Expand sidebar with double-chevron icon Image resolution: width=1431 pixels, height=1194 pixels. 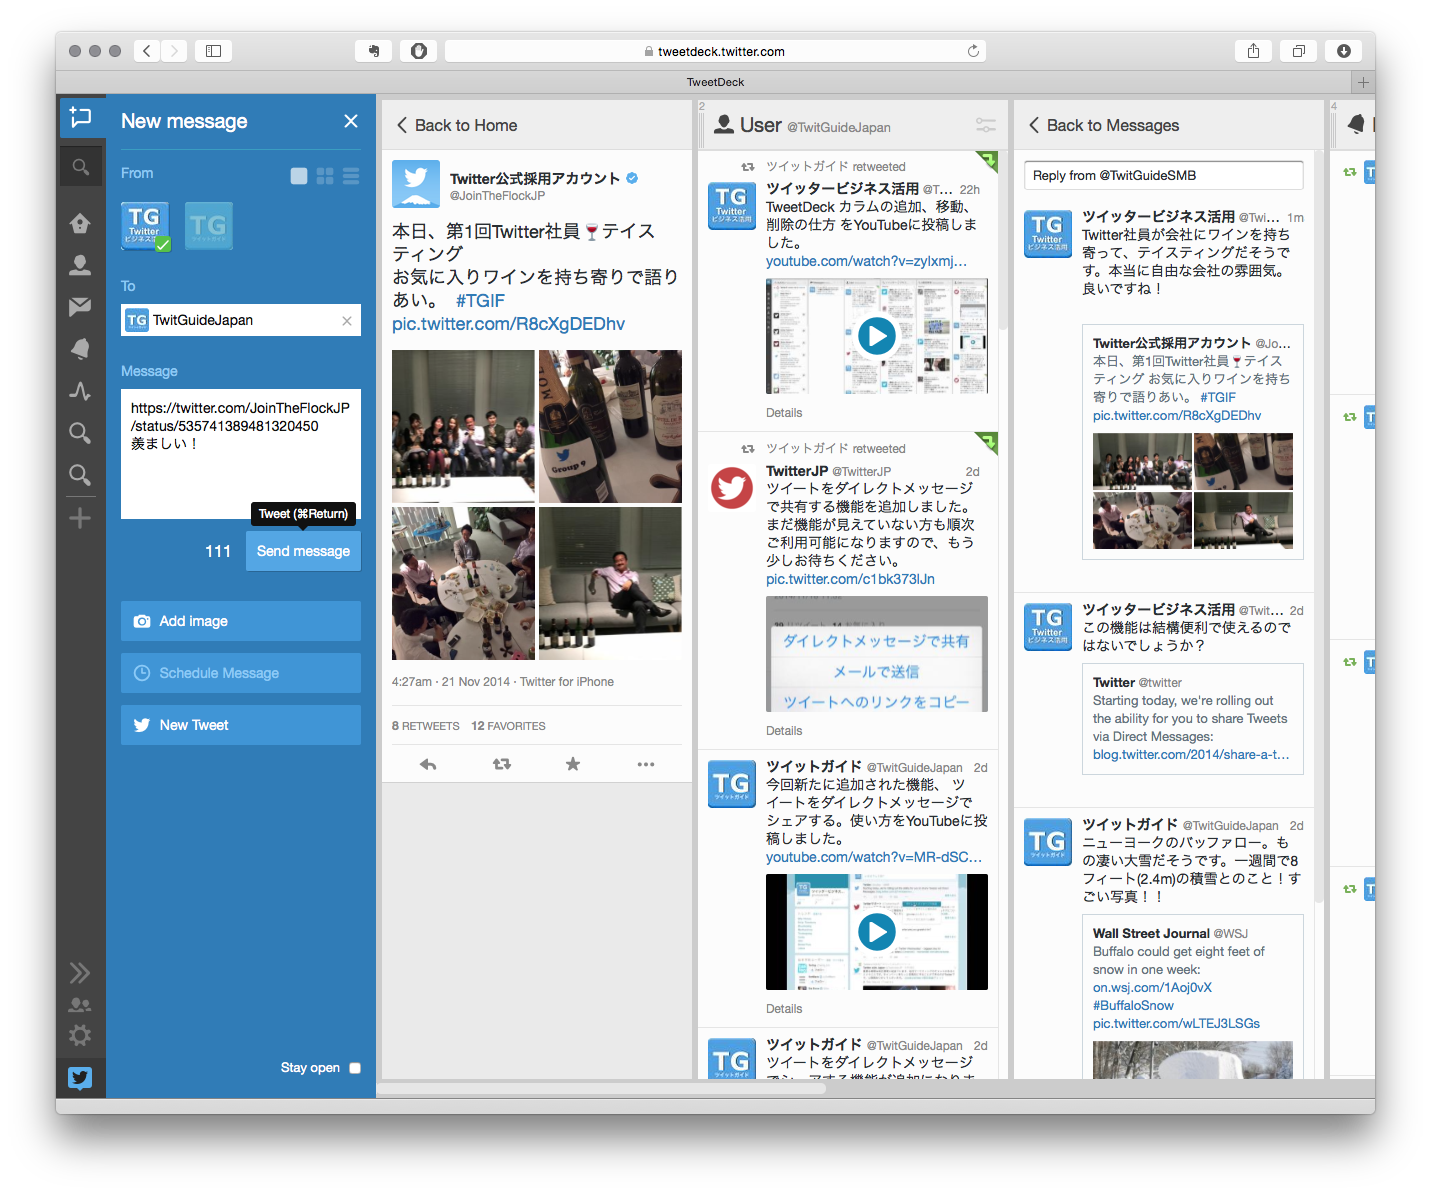pyautogui.click(x=80, y=973)
